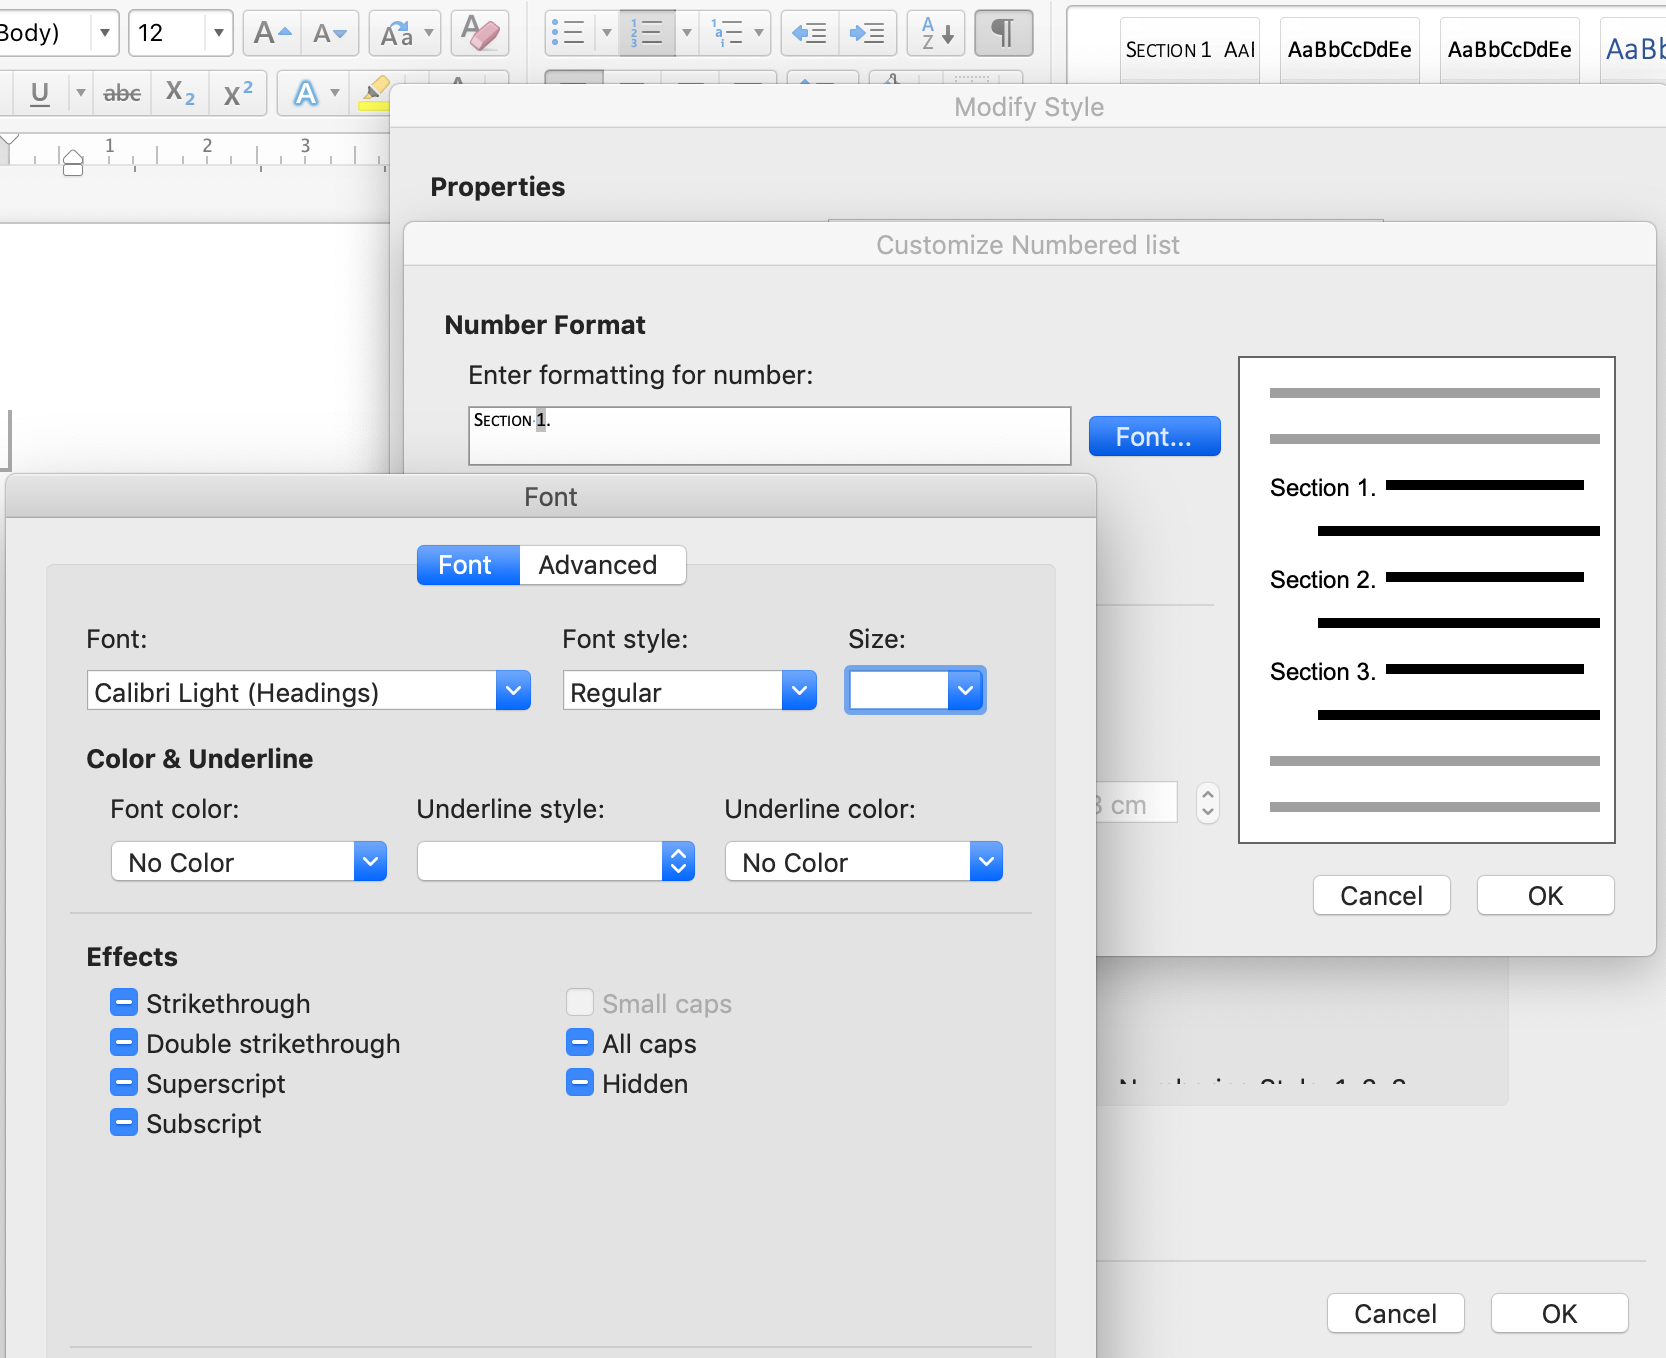Open the font size 12 dropdown in ribbon

[218, 33]
